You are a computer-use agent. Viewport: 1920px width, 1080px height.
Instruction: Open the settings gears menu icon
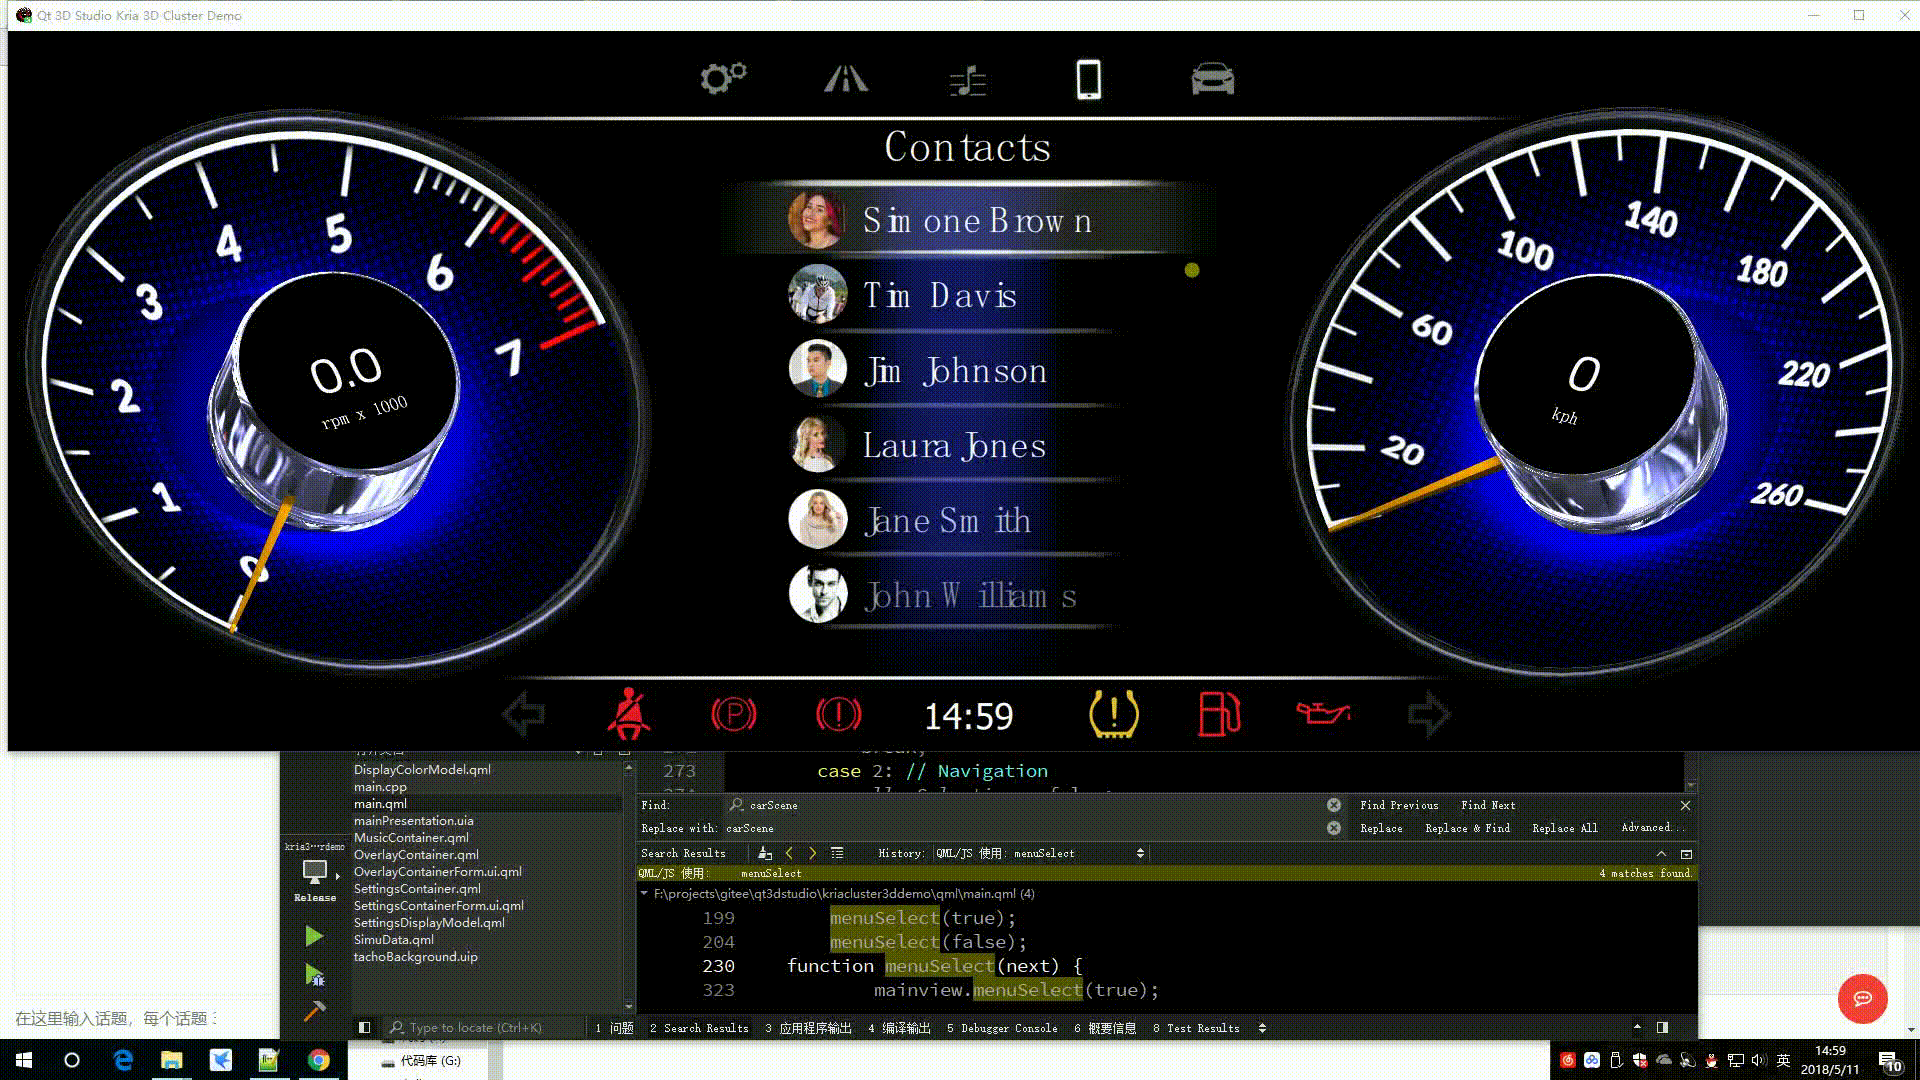(723, 79)
